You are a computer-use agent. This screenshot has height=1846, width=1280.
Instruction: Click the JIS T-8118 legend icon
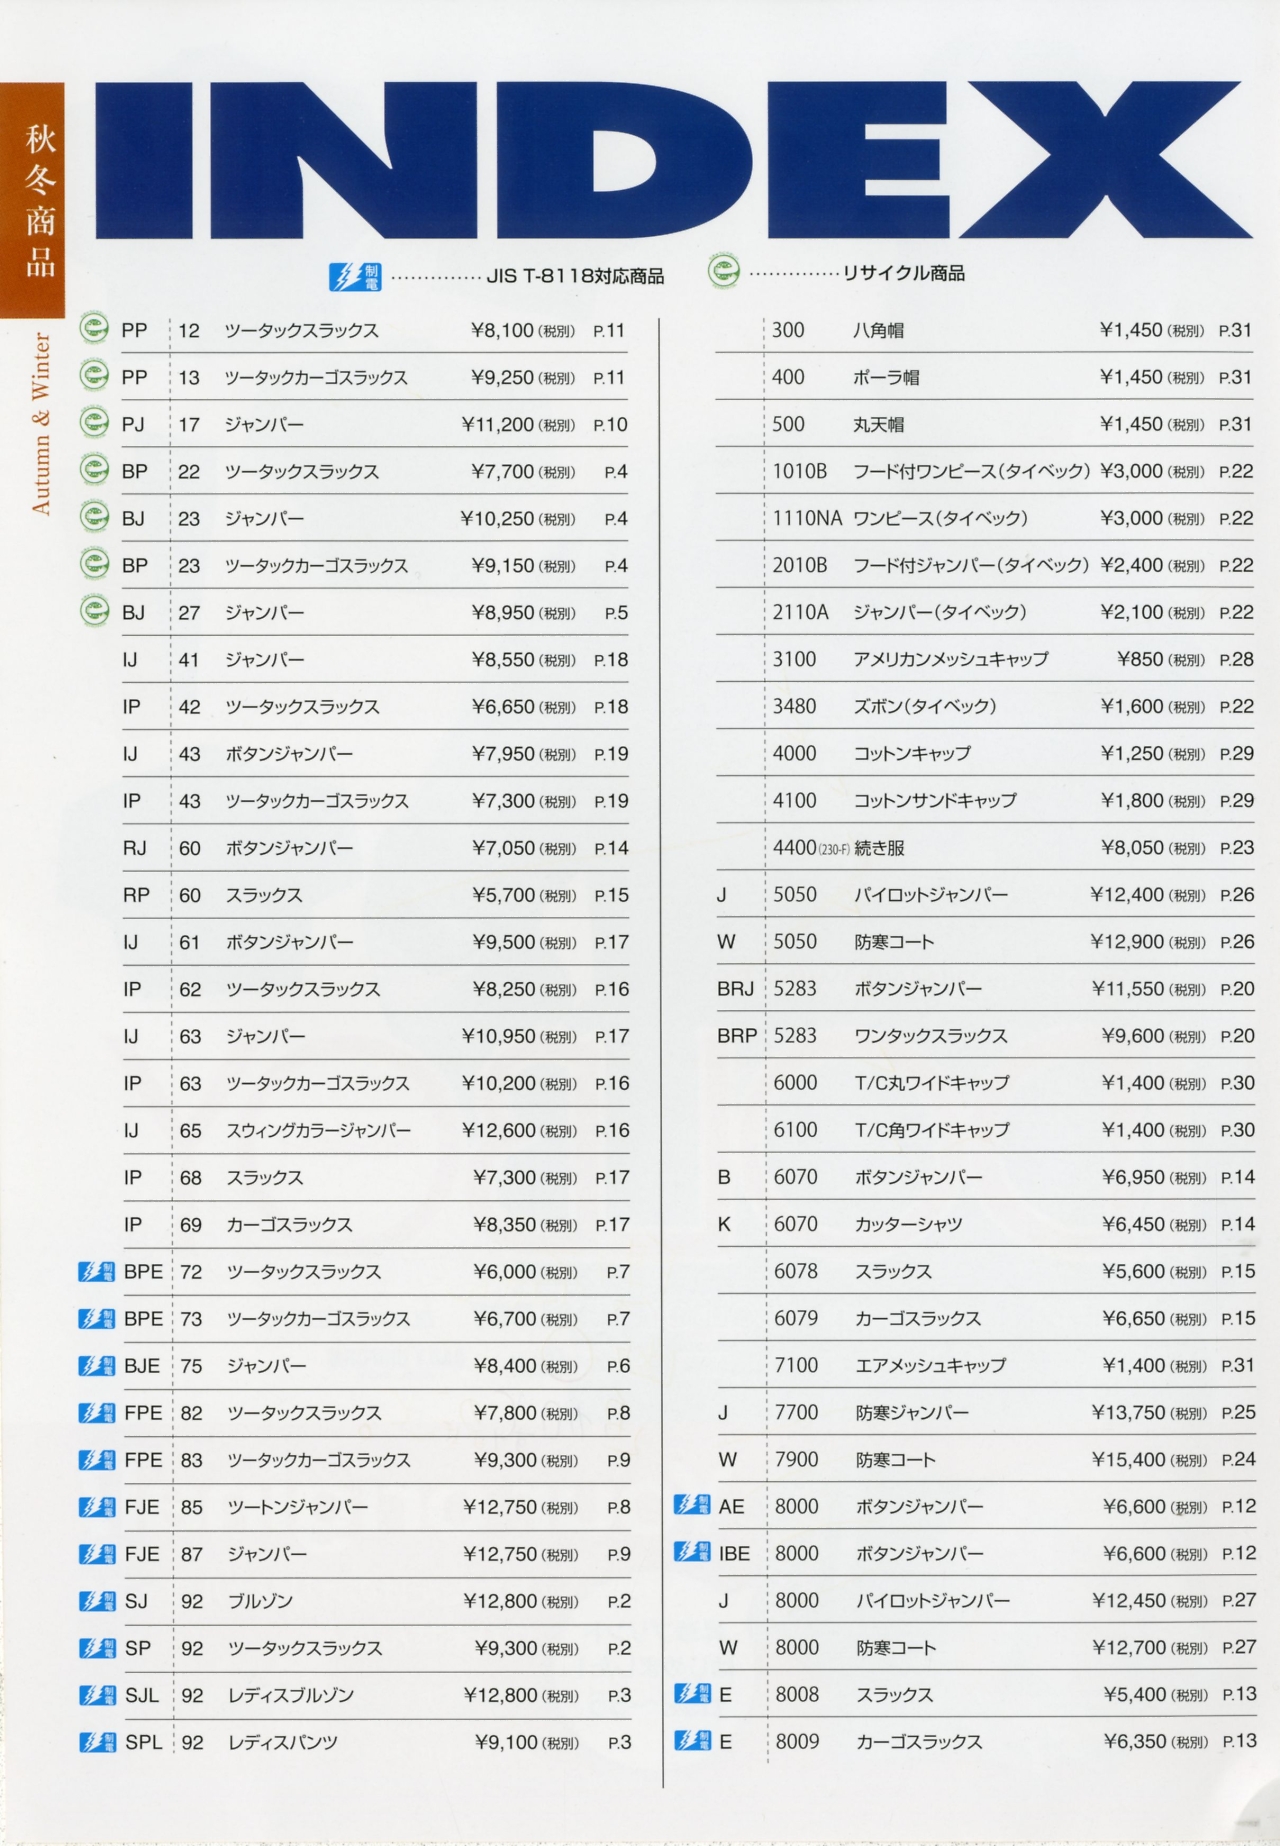click(x=355, y=276)
